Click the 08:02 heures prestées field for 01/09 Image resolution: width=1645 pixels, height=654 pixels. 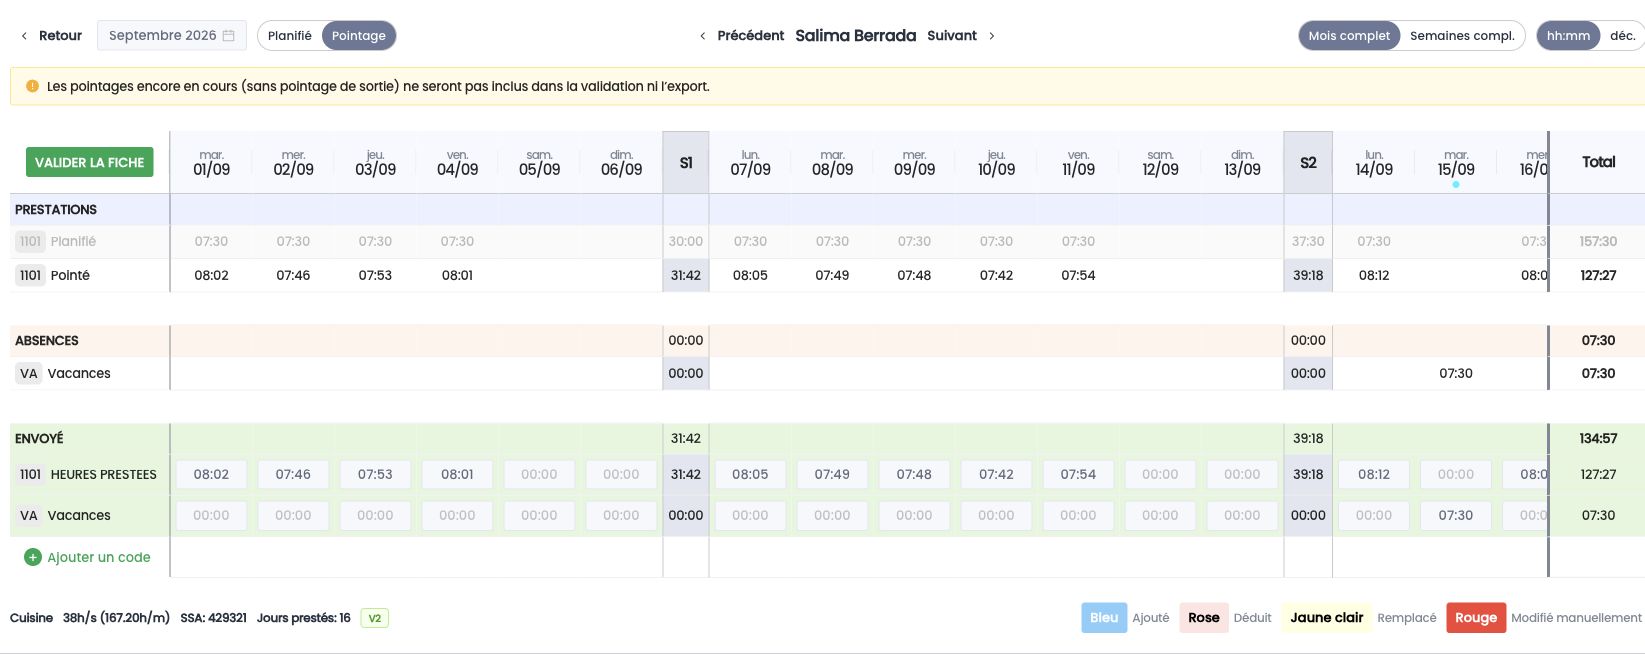(211, 474)
